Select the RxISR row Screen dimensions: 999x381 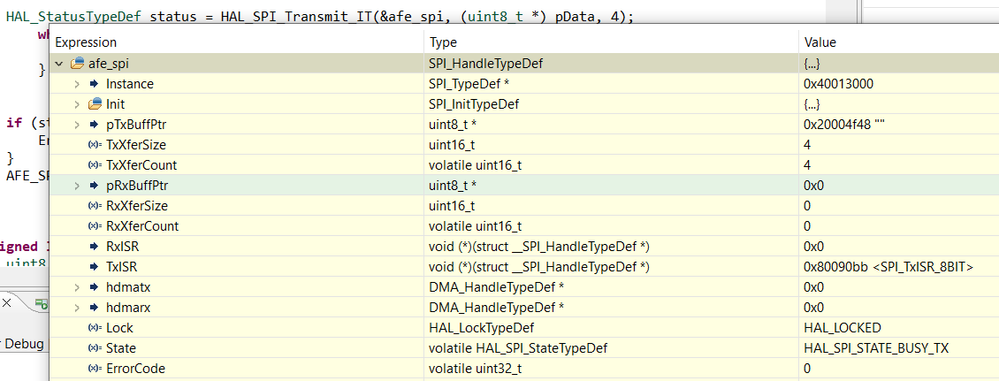(x=524, y=247)
